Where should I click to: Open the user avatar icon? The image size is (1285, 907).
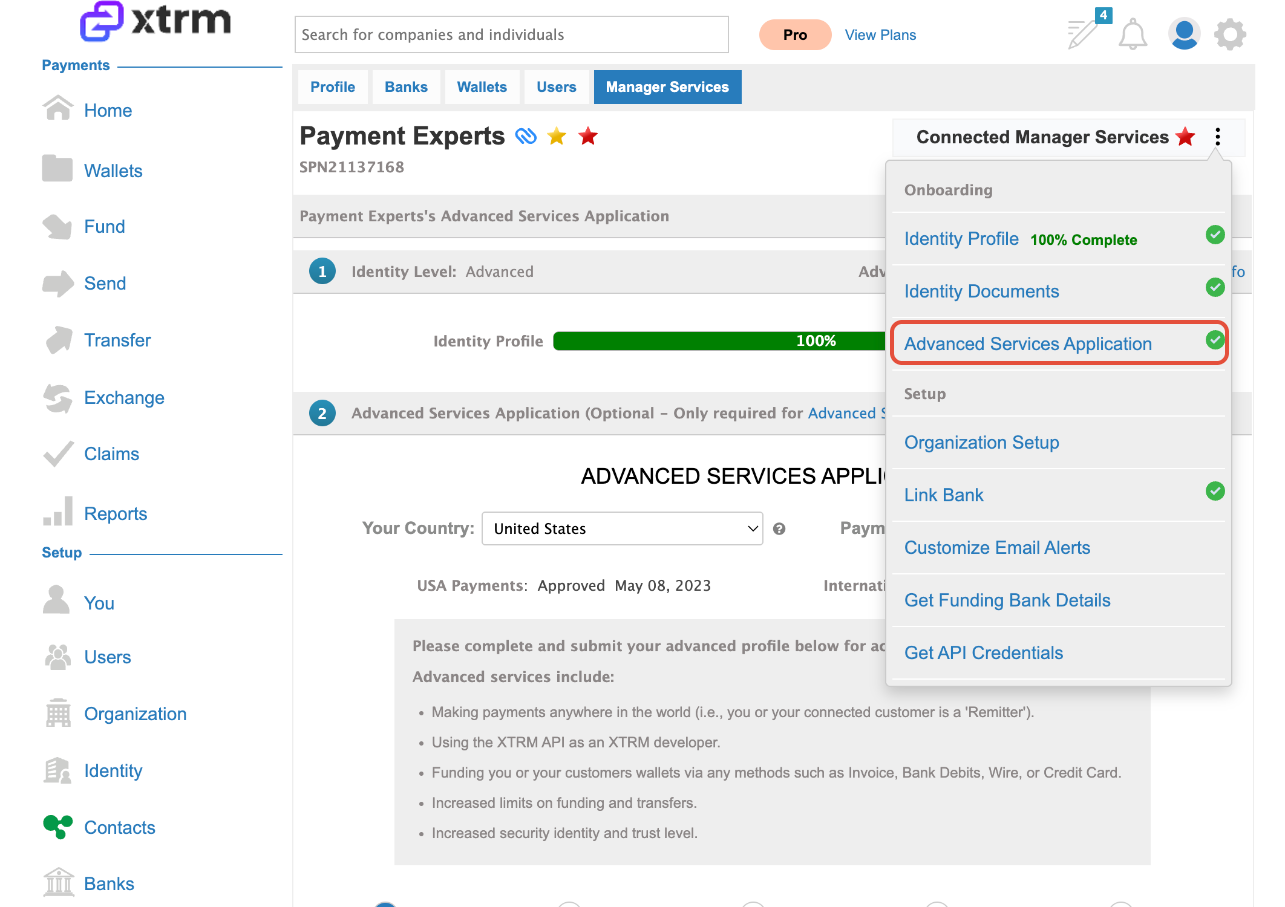(x=1184, y=34)
